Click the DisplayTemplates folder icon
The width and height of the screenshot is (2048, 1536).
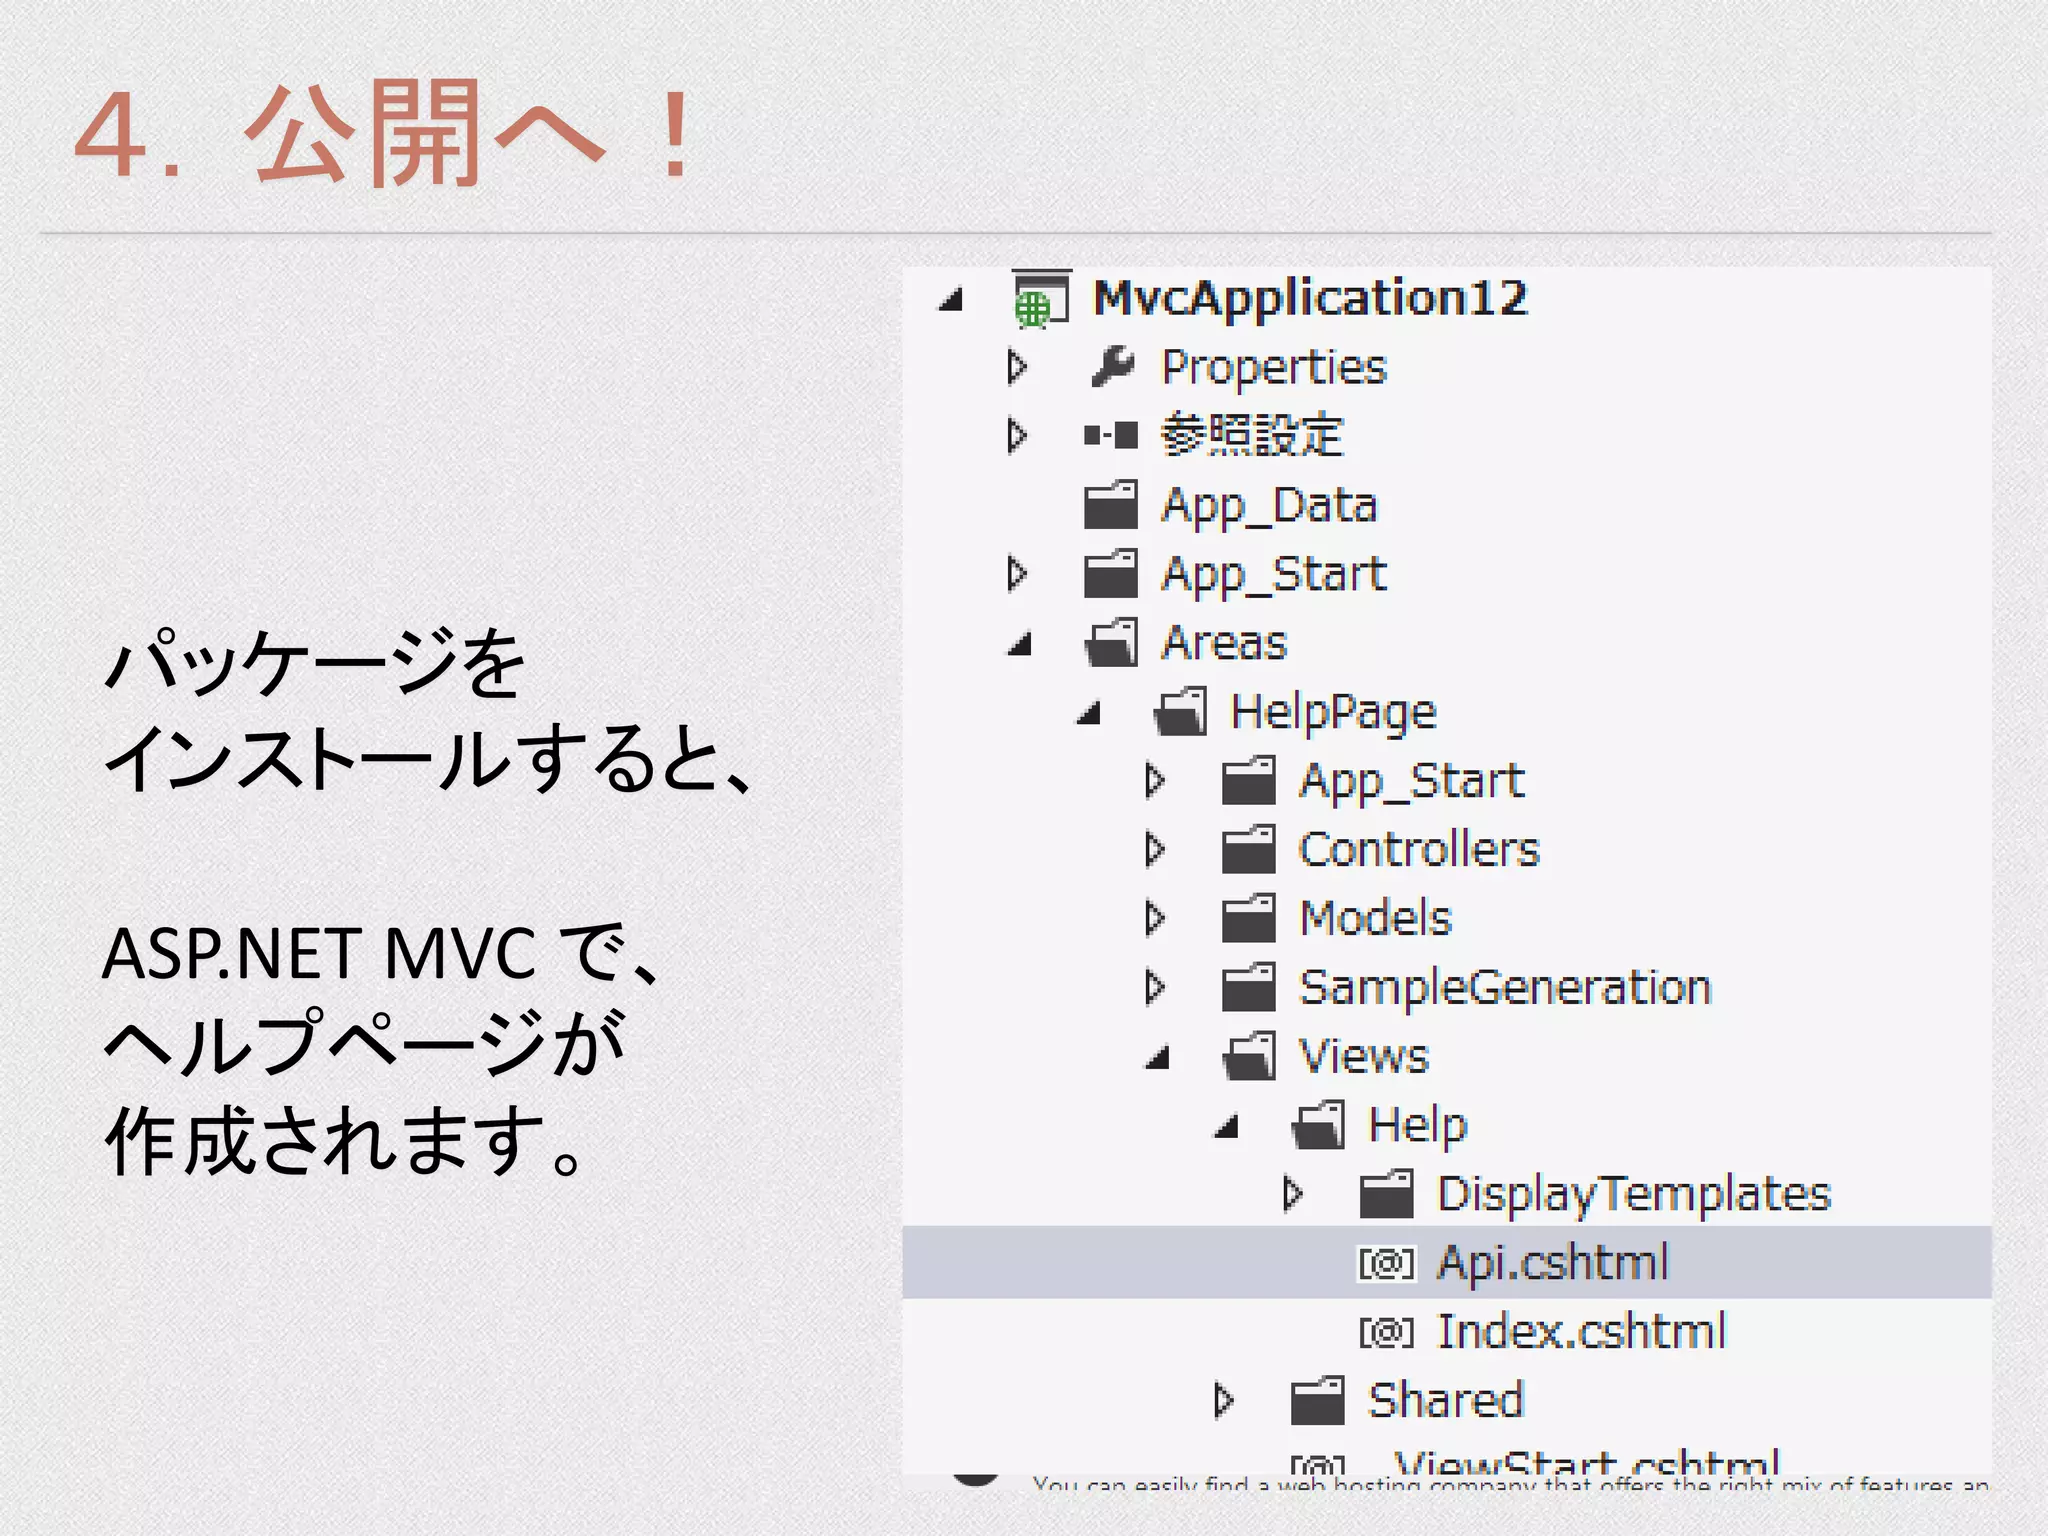tap(1387, 1195)
